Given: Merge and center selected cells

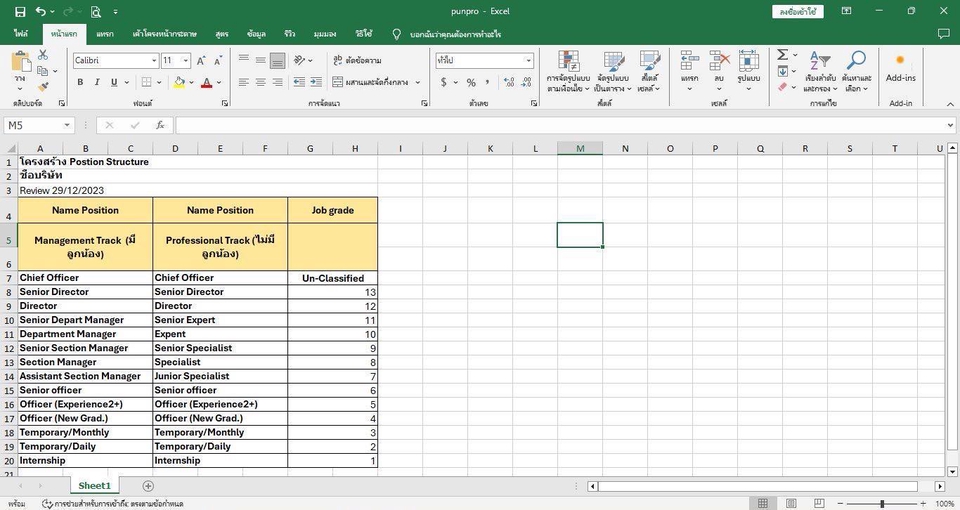Looking at the screenshot, I should (372, 82).
